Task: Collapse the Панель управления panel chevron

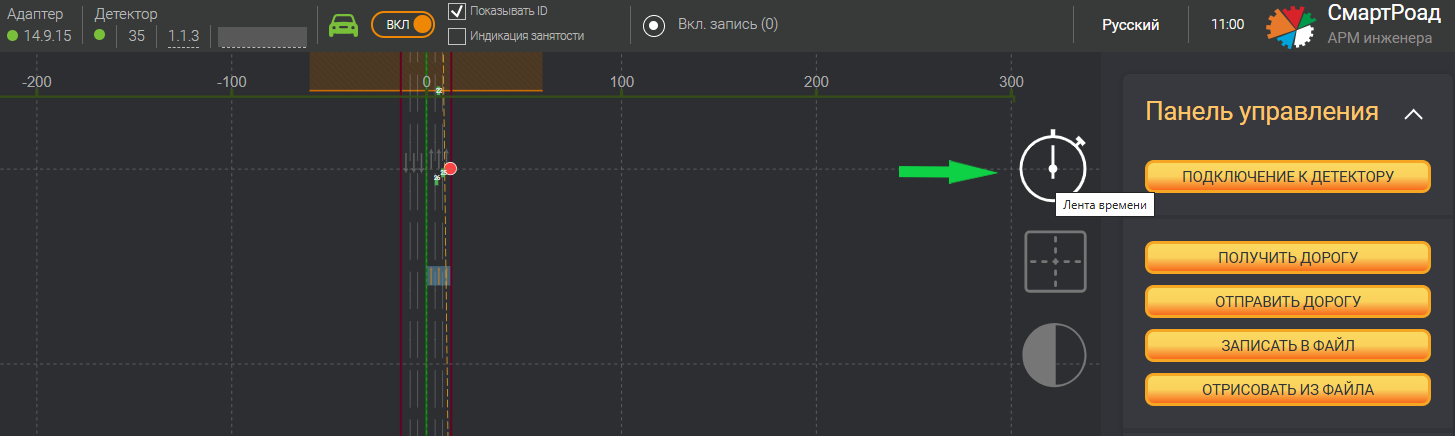Action: click(x=1413, y=113)
